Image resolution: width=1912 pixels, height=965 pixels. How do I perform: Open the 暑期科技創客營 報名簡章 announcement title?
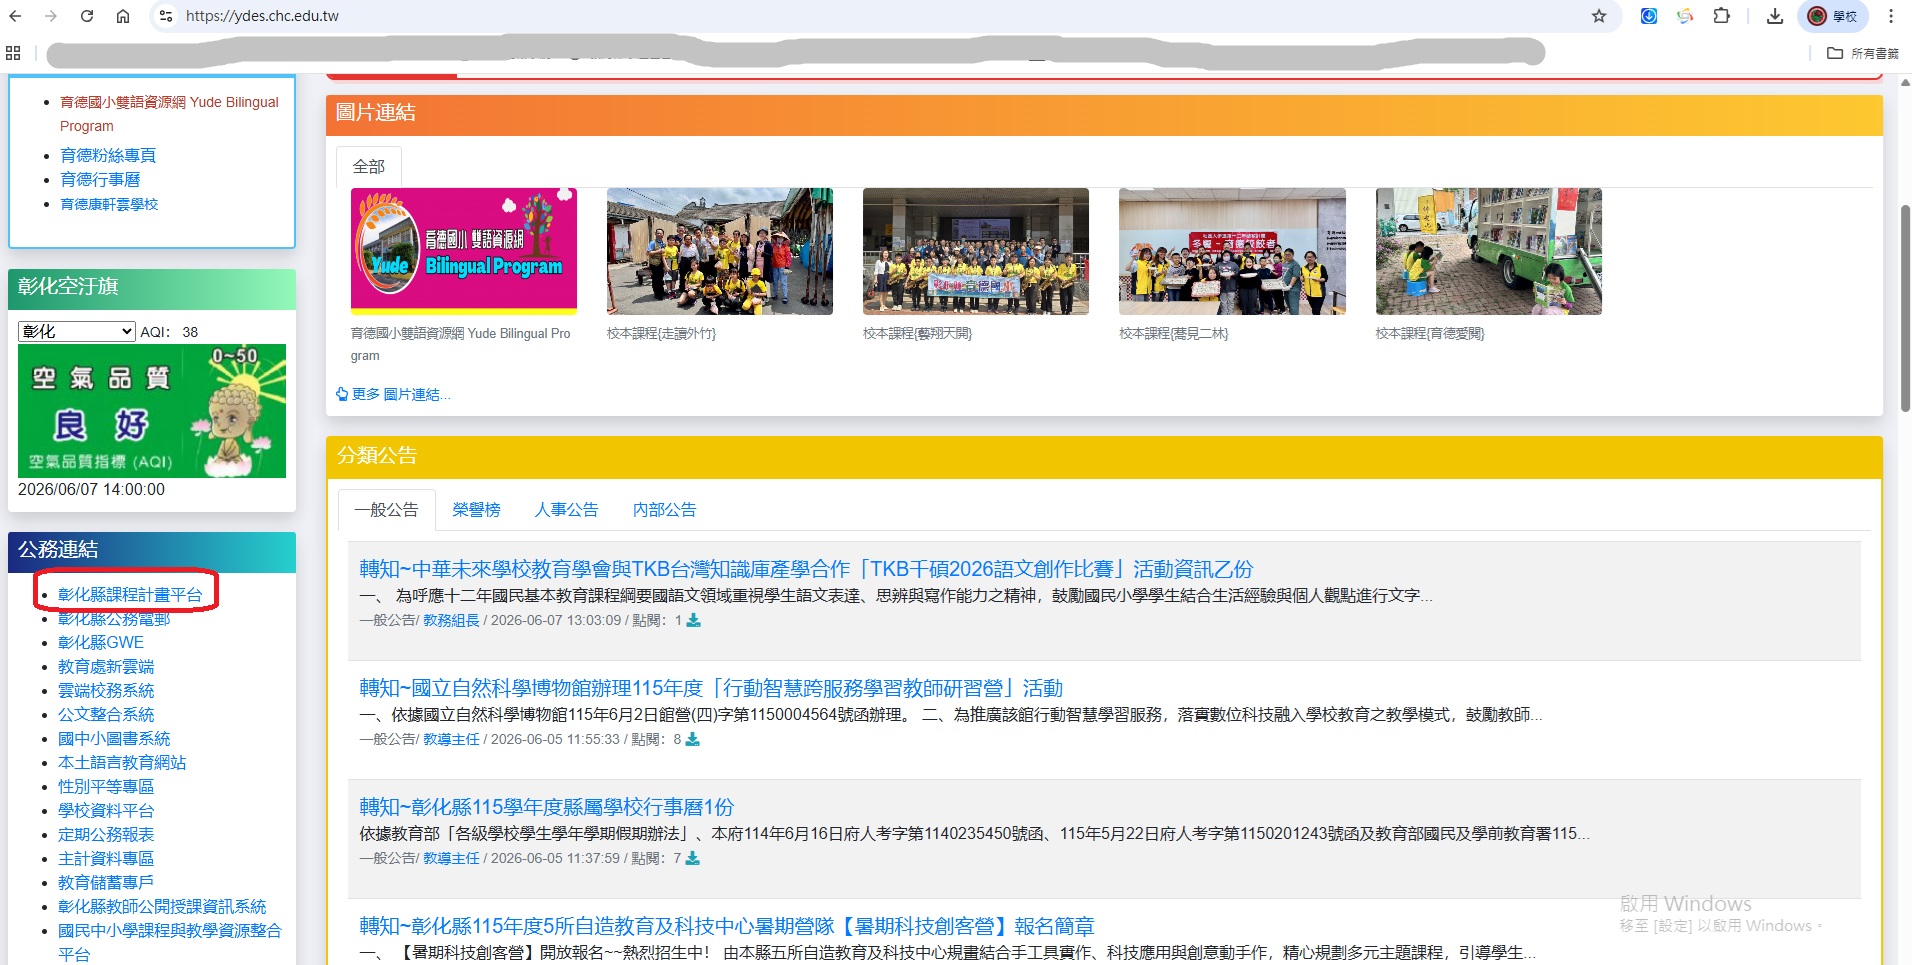[x=727, y=926]
